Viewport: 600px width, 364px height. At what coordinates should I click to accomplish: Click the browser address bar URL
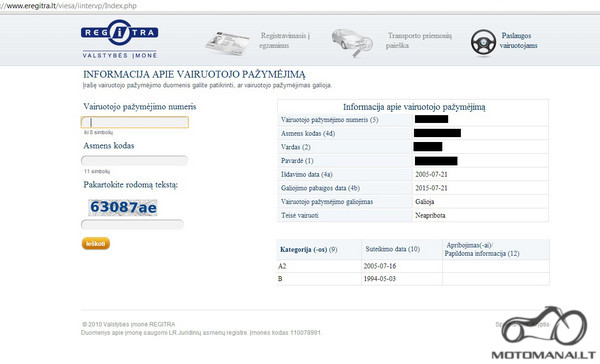coord(68,6)
